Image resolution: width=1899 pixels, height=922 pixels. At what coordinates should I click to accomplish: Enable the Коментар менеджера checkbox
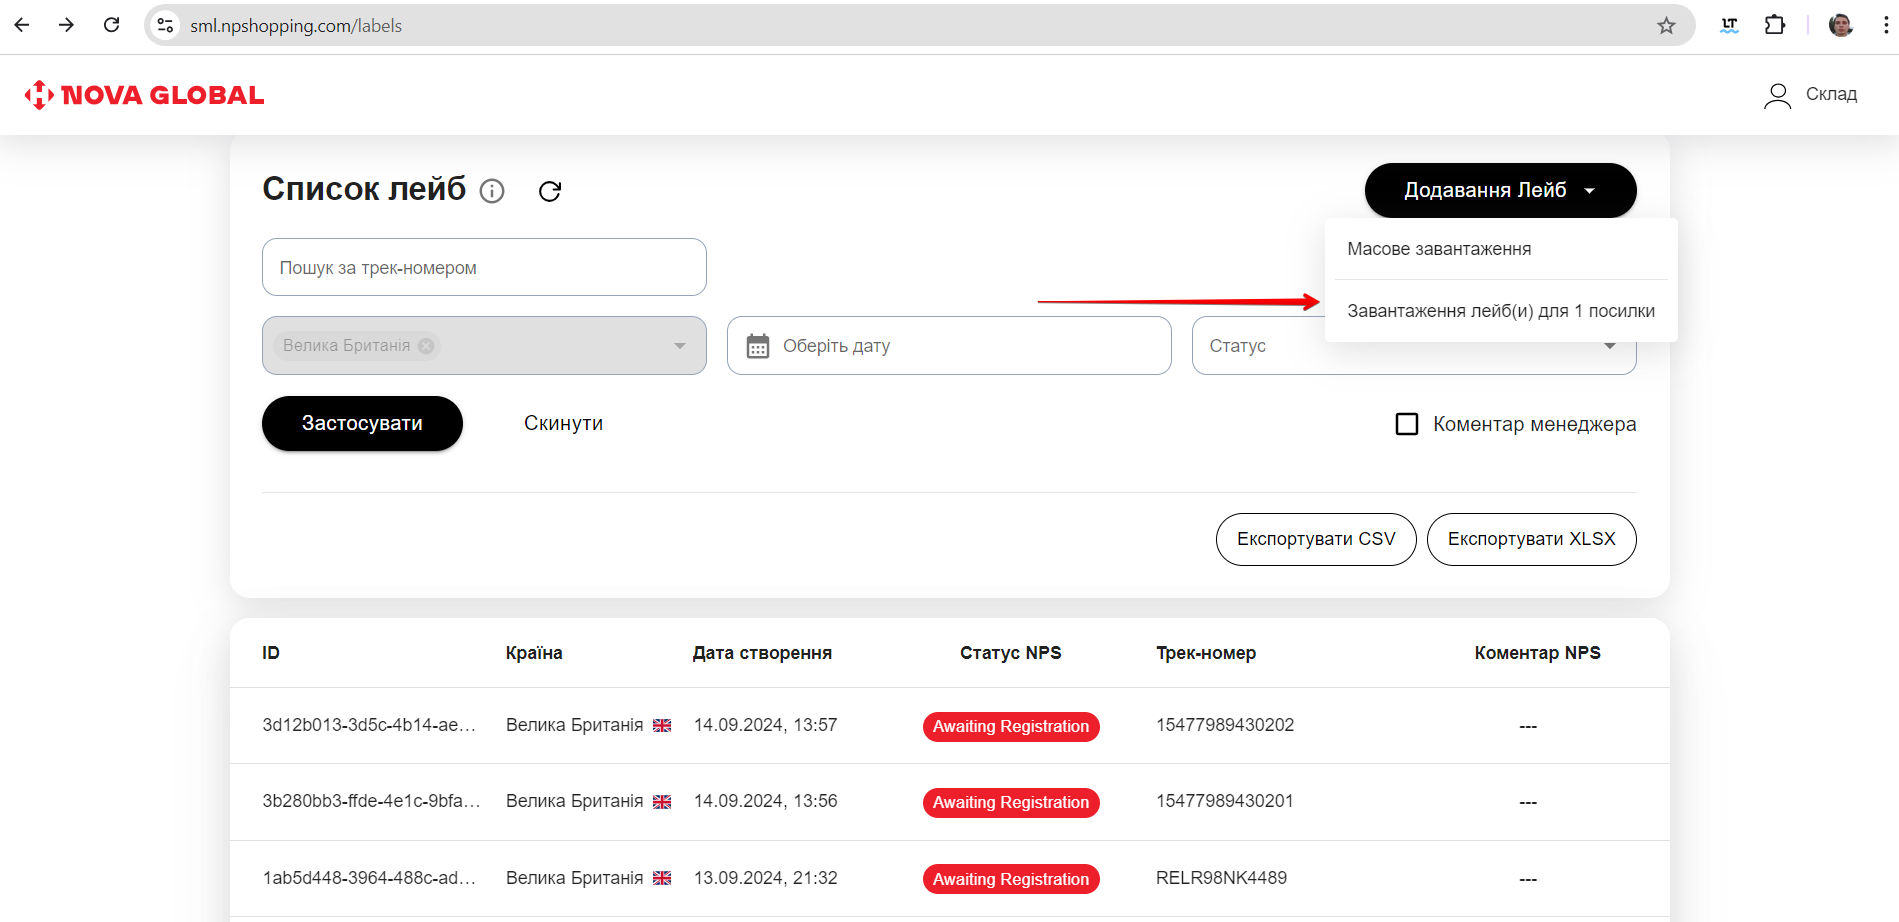coord(1407,424)
